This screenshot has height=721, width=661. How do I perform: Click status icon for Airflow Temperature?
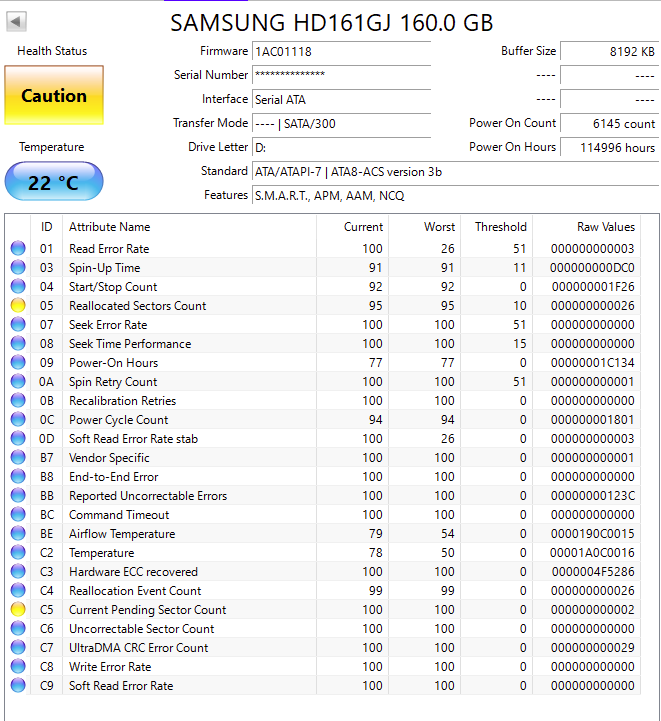click(x=18, y=533)
